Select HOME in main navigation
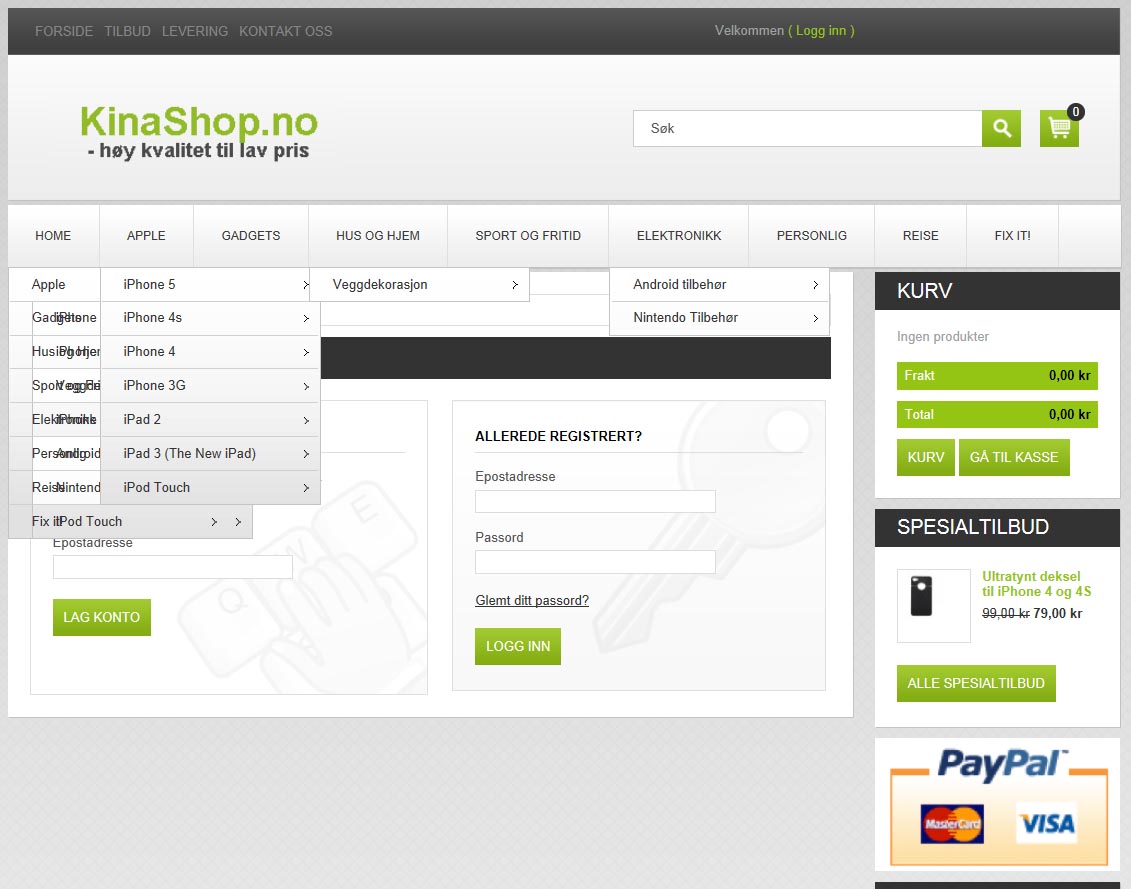Screen dimensions: 1131x889 point(53,236)
